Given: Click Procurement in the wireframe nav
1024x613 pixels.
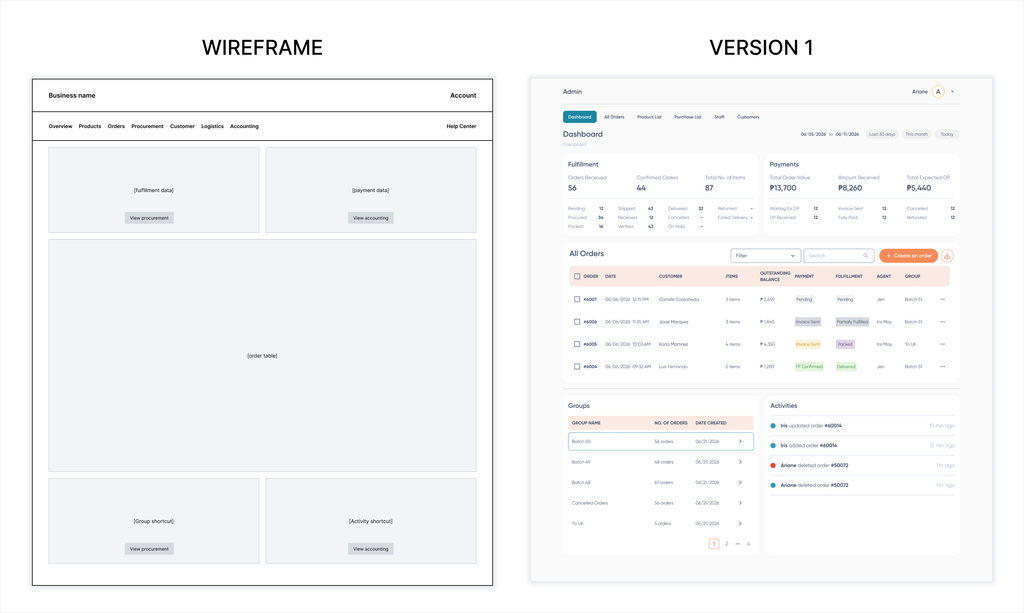Looking at the screenshot, I should click(147, 126).
